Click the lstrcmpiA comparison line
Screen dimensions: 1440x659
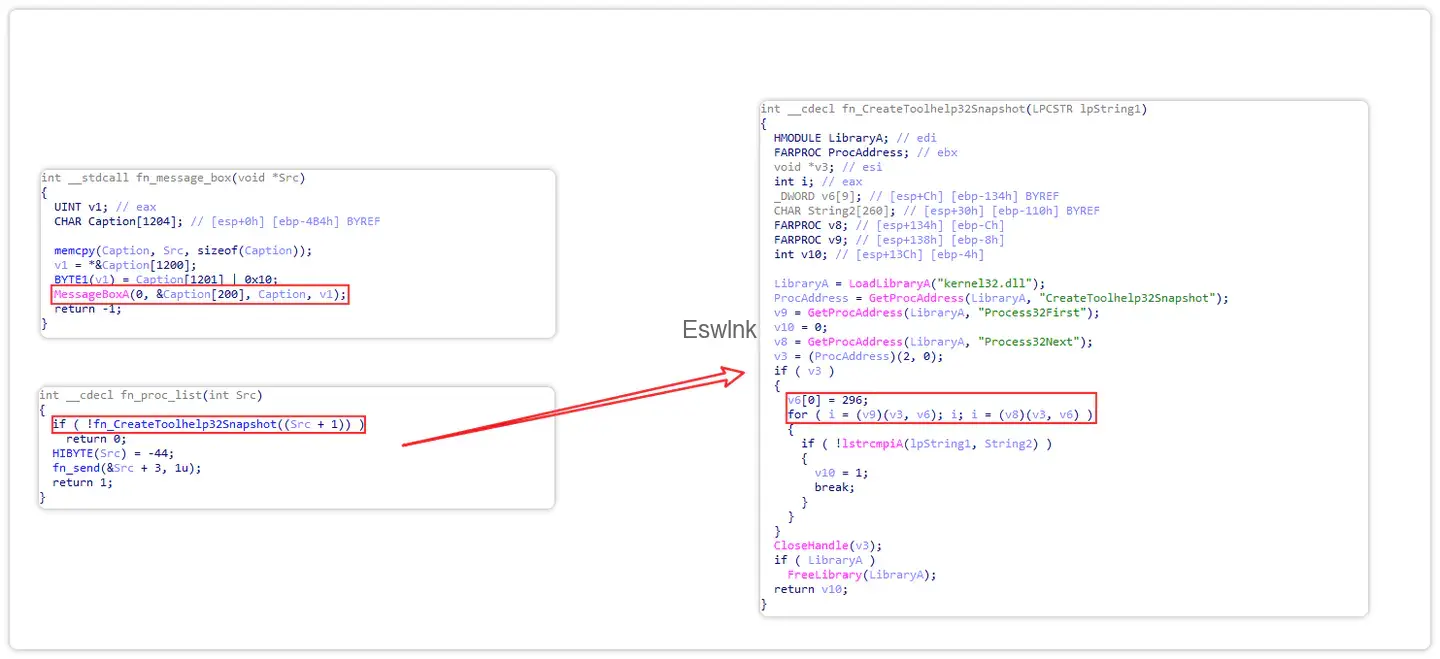pos(926,443)
